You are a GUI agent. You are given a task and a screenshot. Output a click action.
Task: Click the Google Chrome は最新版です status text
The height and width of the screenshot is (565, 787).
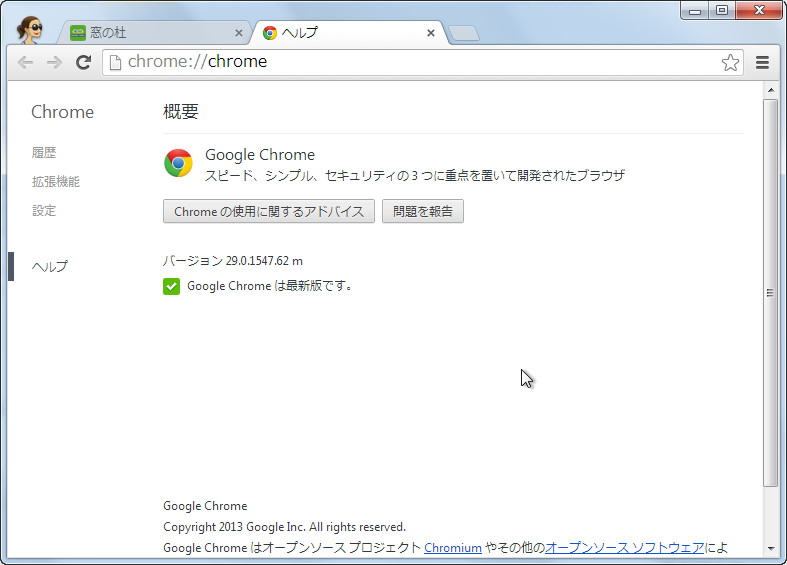coord(270,286)
